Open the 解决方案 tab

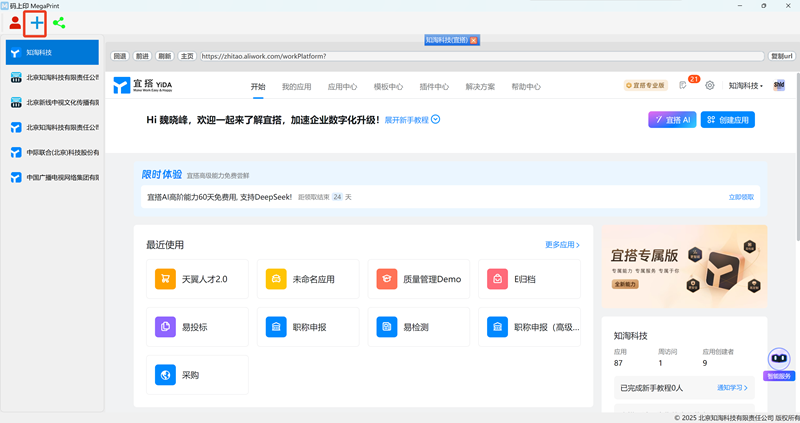click(480, 87)
